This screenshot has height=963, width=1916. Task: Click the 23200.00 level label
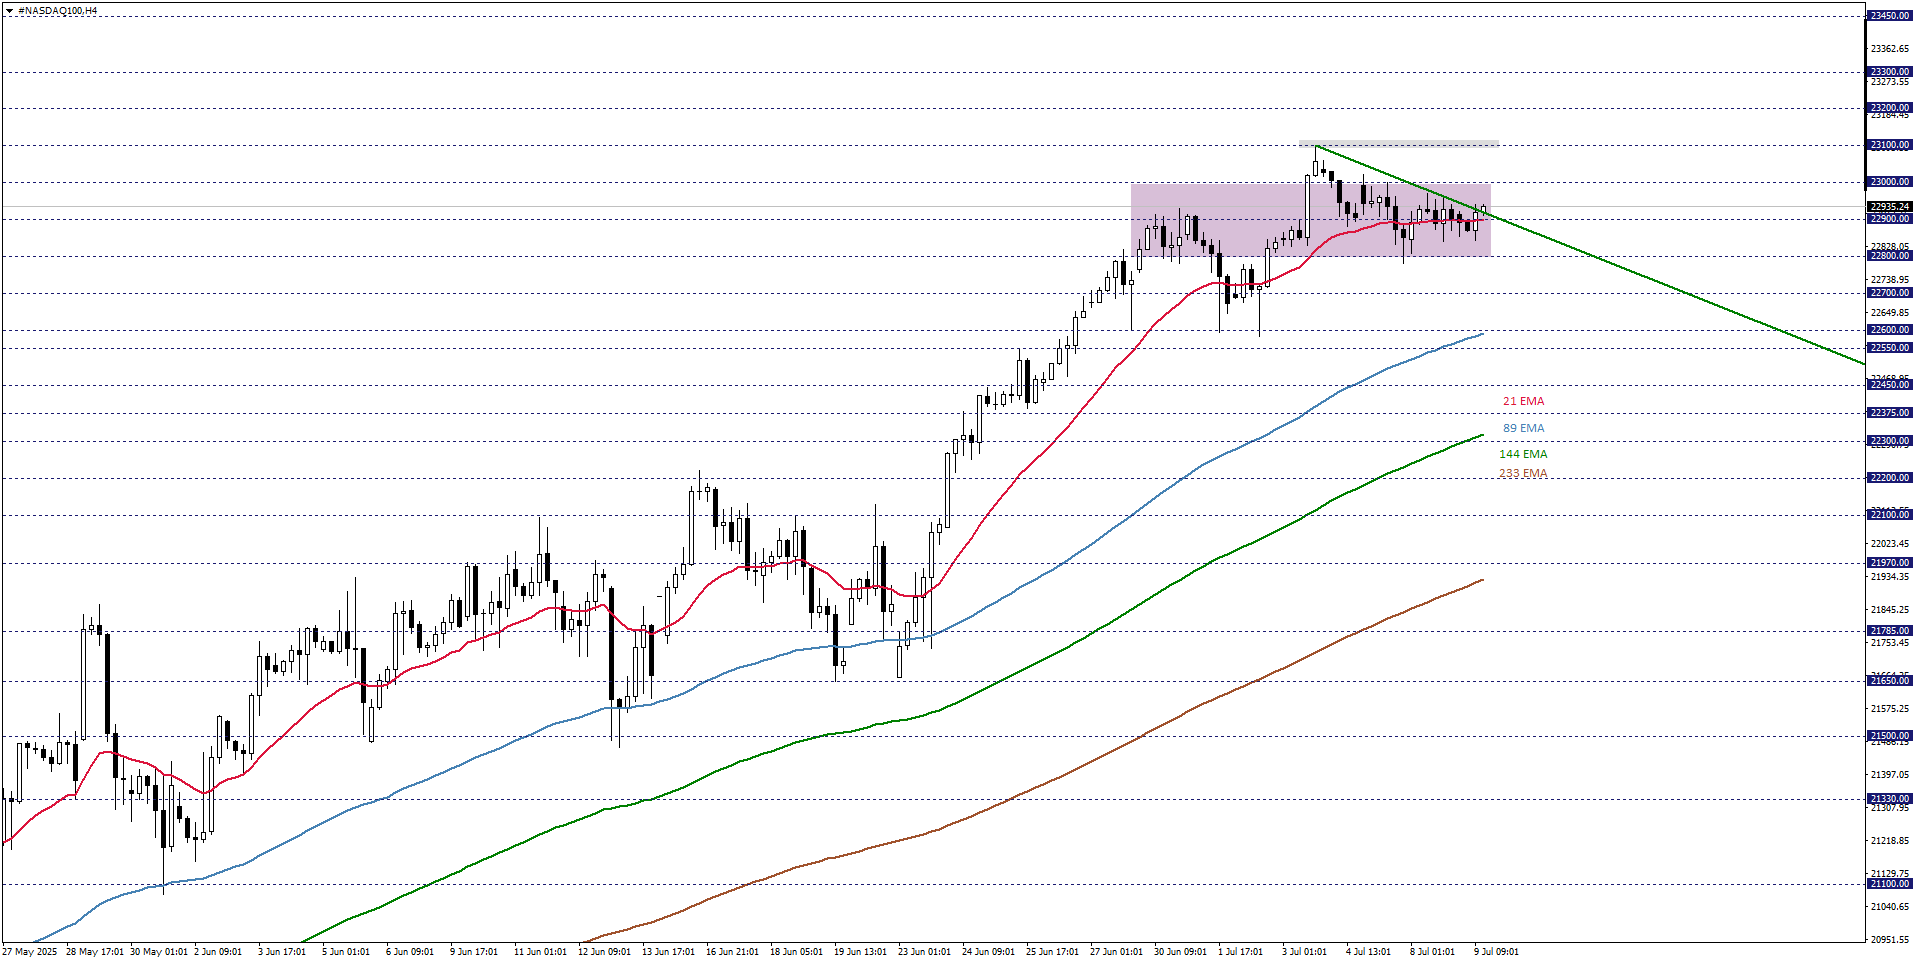pyautogui.click(x=1890, y=108)
